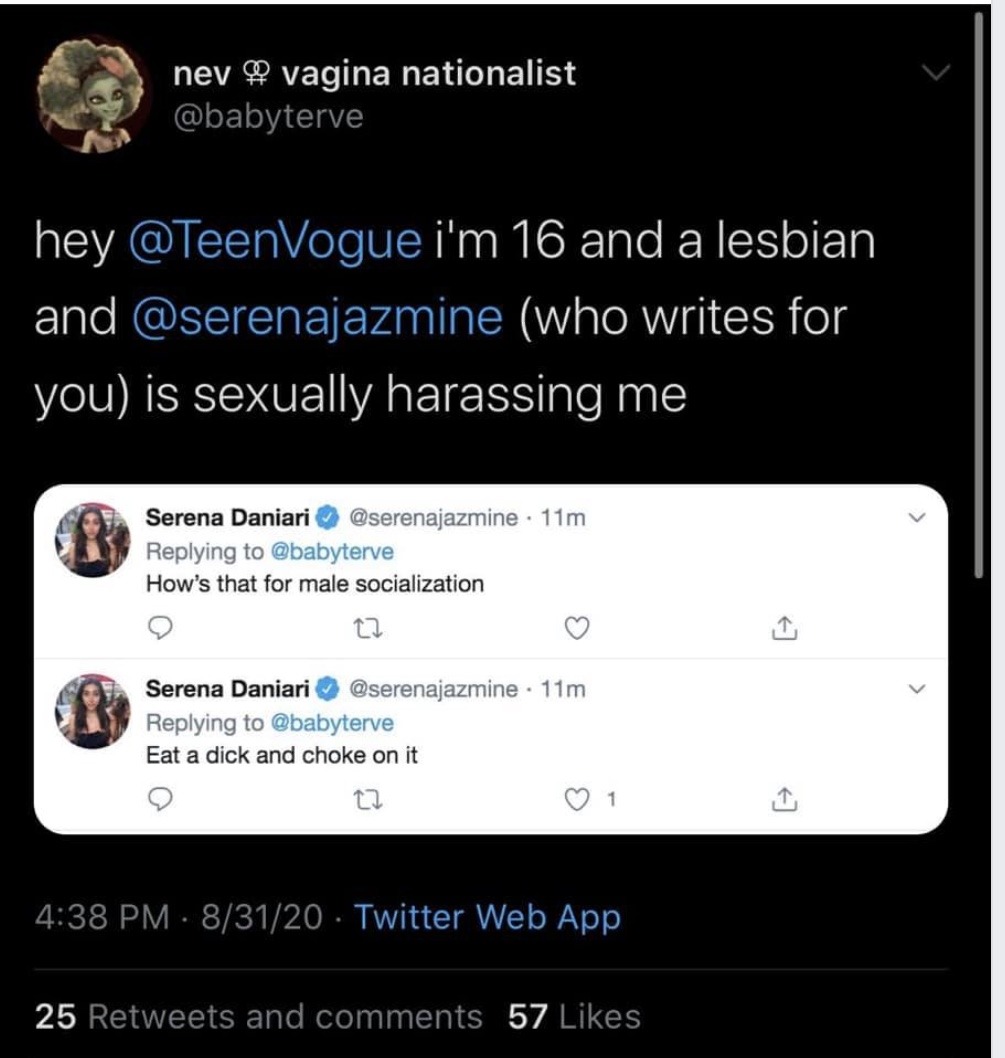Open the @TeenVogue mention link
Viewport: 1005px width, 1058px height.
click(275, 241)
